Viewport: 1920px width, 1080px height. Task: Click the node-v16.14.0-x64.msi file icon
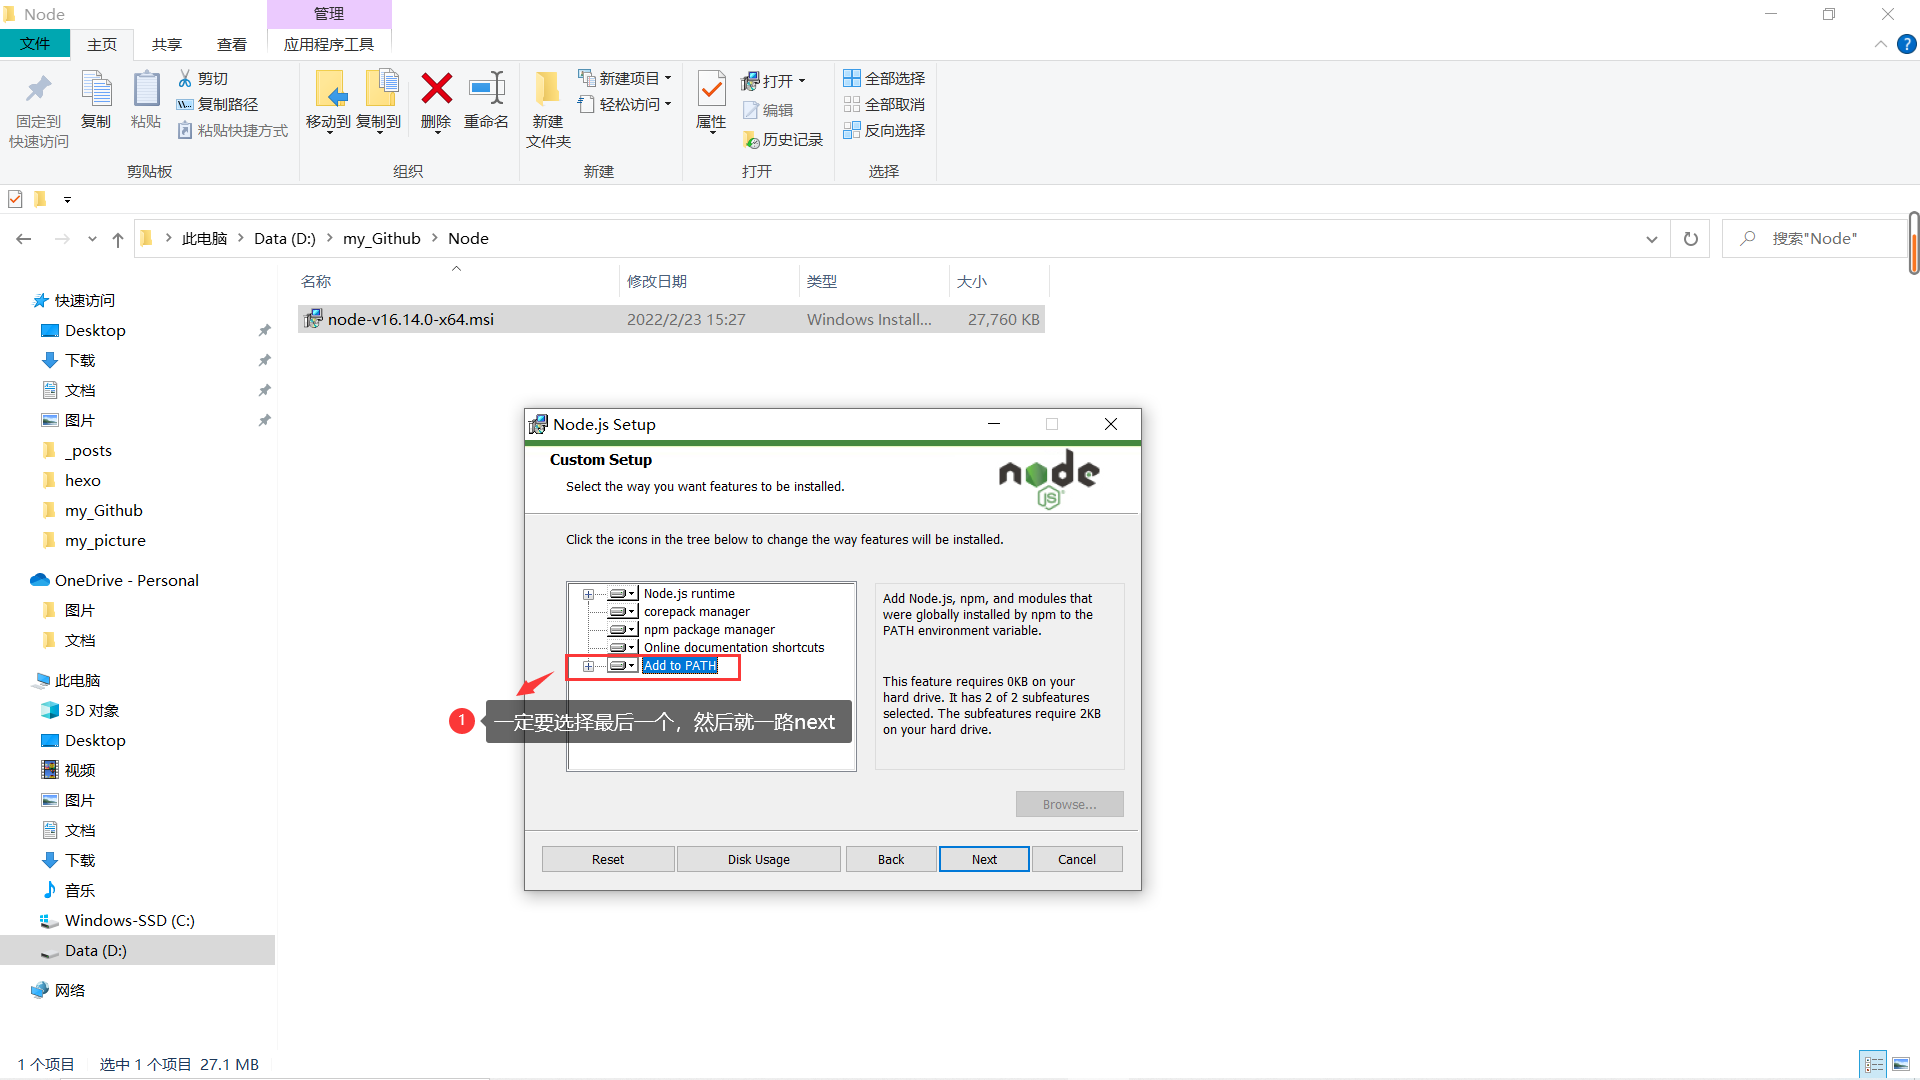pos(314,319)
